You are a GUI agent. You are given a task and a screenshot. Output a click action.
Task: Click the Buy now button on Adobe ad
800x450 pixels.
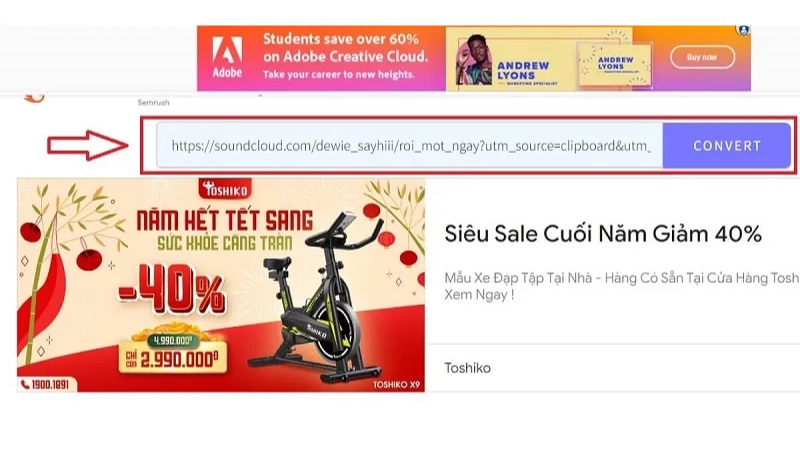702,57
